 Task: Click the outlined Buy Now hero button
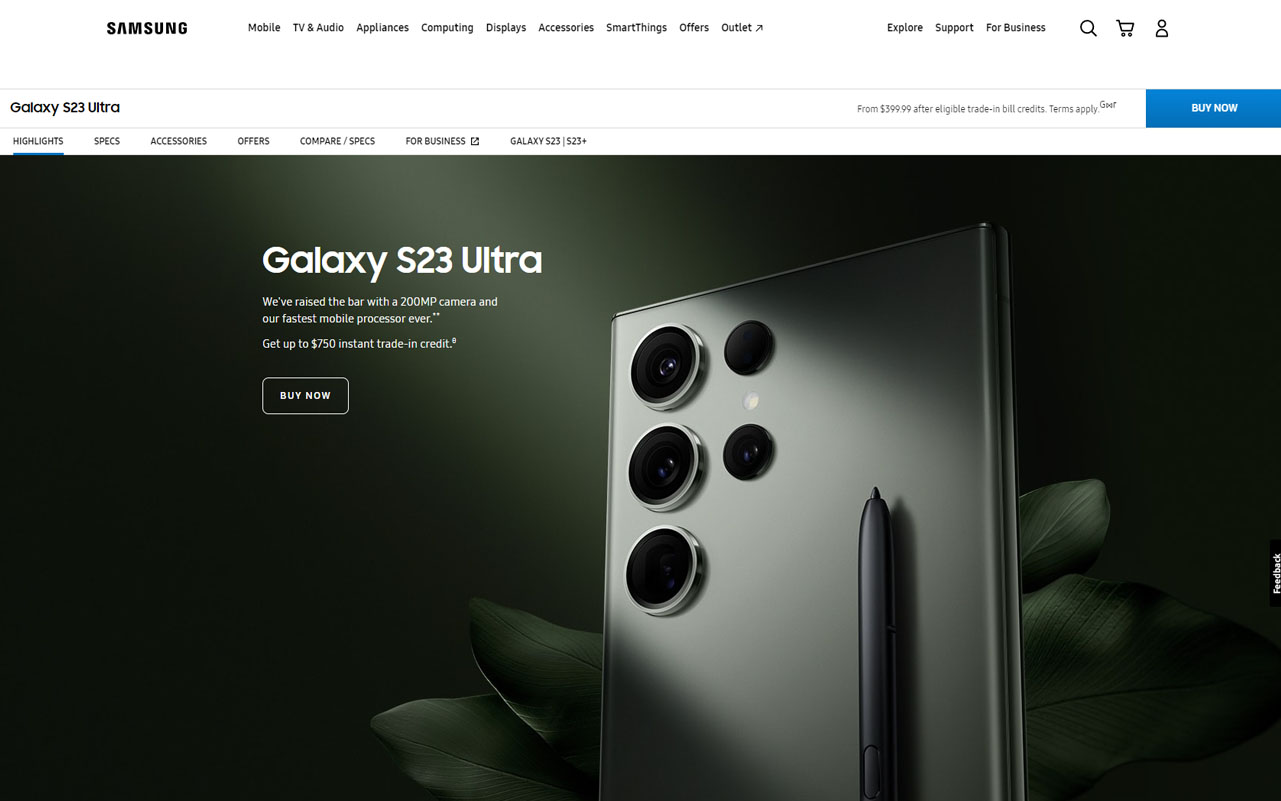[305, 396]
